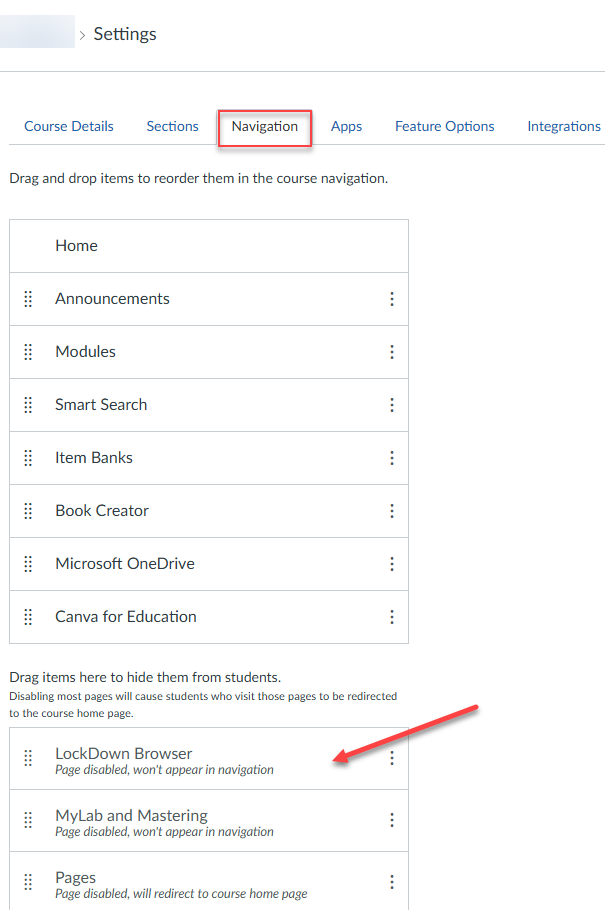Open the Integrations tab
The height and width of the screenshot is (910, 605).
(x=564, y=127)
